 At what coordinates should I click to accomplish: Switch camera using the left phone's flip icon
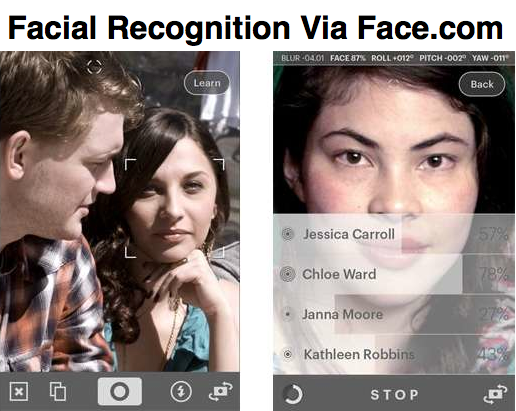(220, 392)
